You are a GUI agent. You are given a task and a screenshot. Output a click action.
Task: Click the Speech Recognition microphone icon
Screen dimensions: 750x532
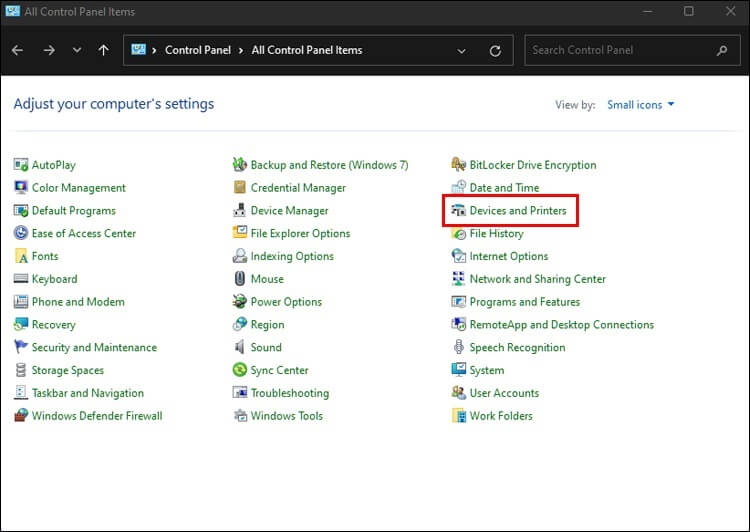point(459,347)
